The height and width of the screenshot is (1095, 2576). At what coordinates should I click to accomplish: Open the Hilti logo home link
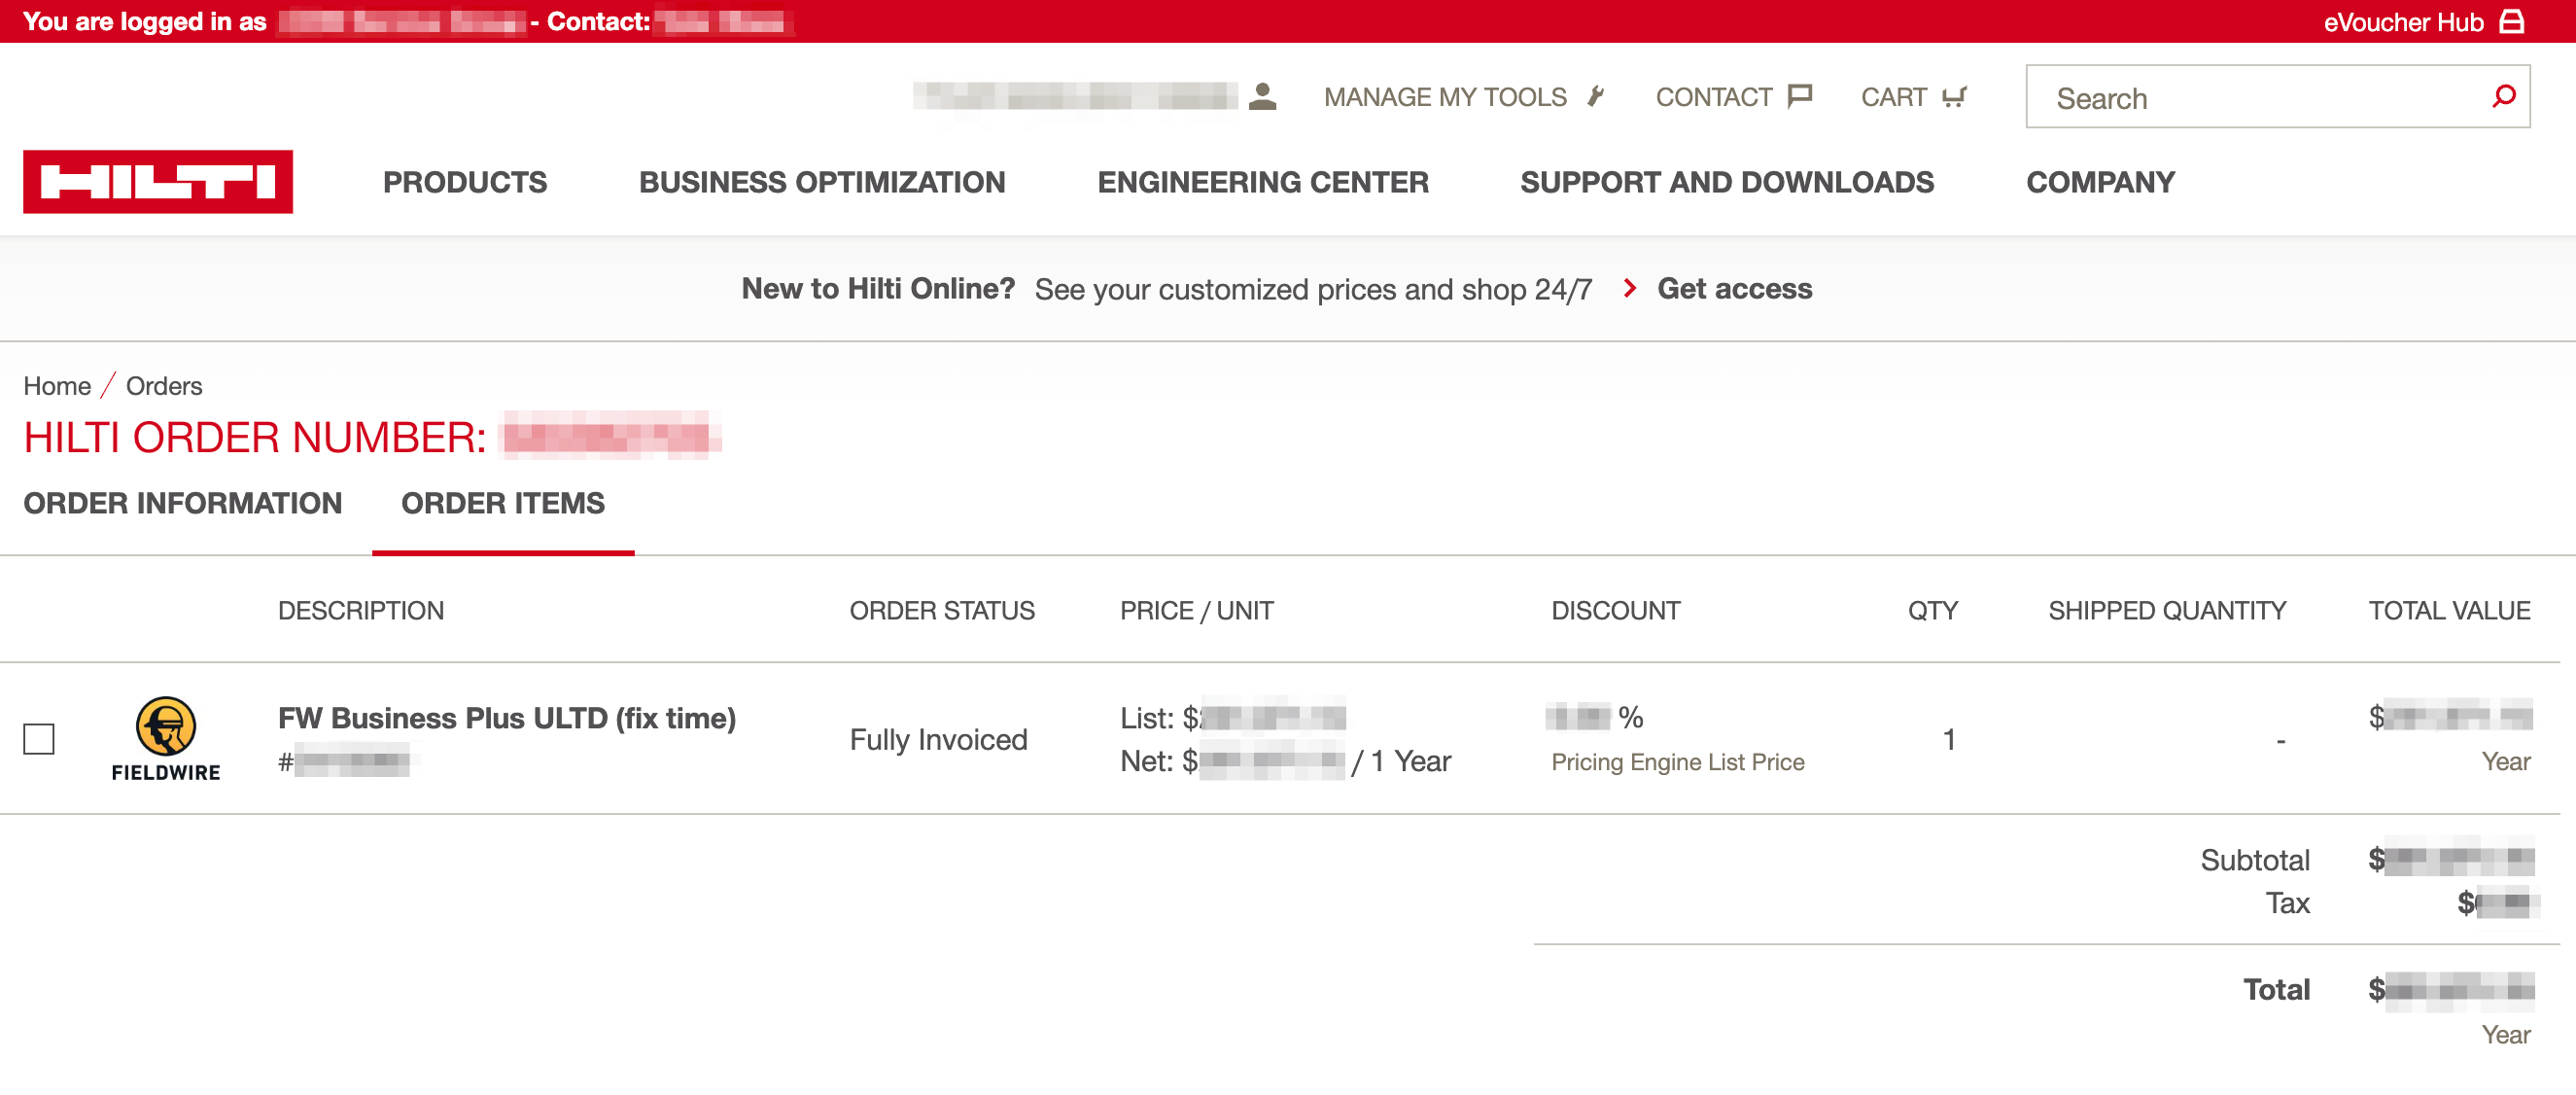click(x=158, y=182)
